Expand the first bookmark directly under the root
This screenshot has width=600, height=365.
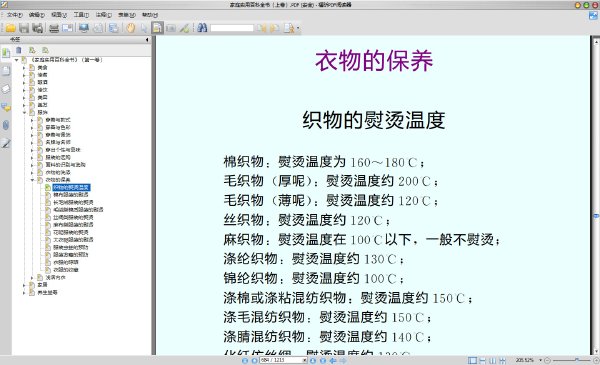coord(24,67)
